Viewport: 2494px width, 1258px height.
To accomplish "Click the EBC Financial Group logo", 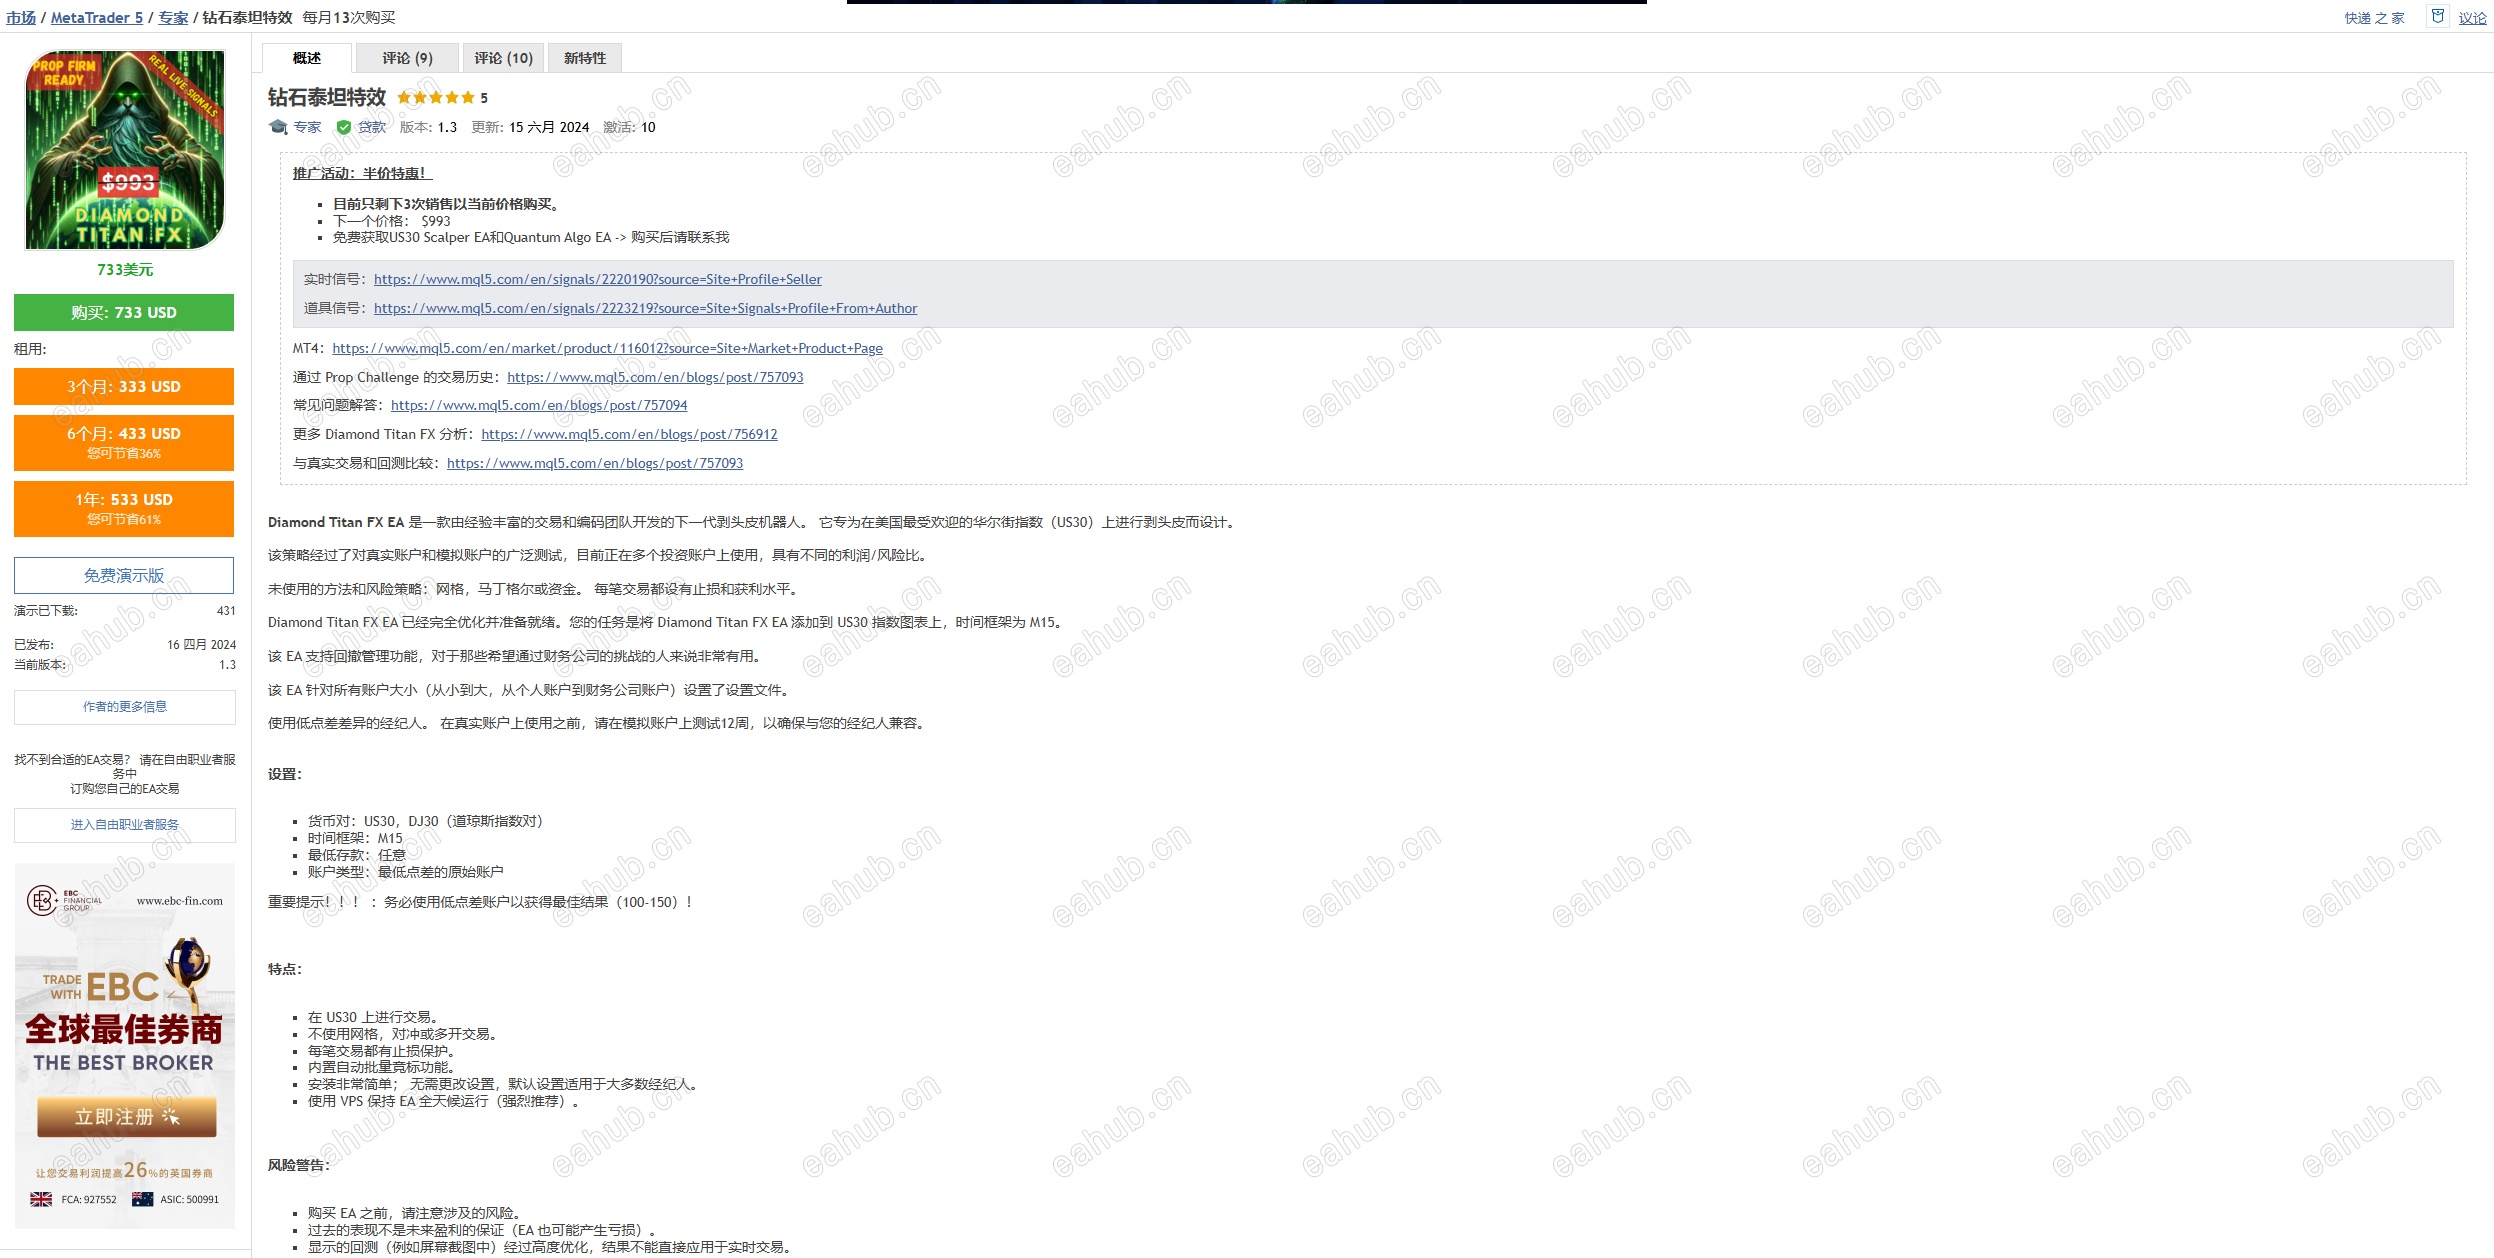I will pos(64,901).
